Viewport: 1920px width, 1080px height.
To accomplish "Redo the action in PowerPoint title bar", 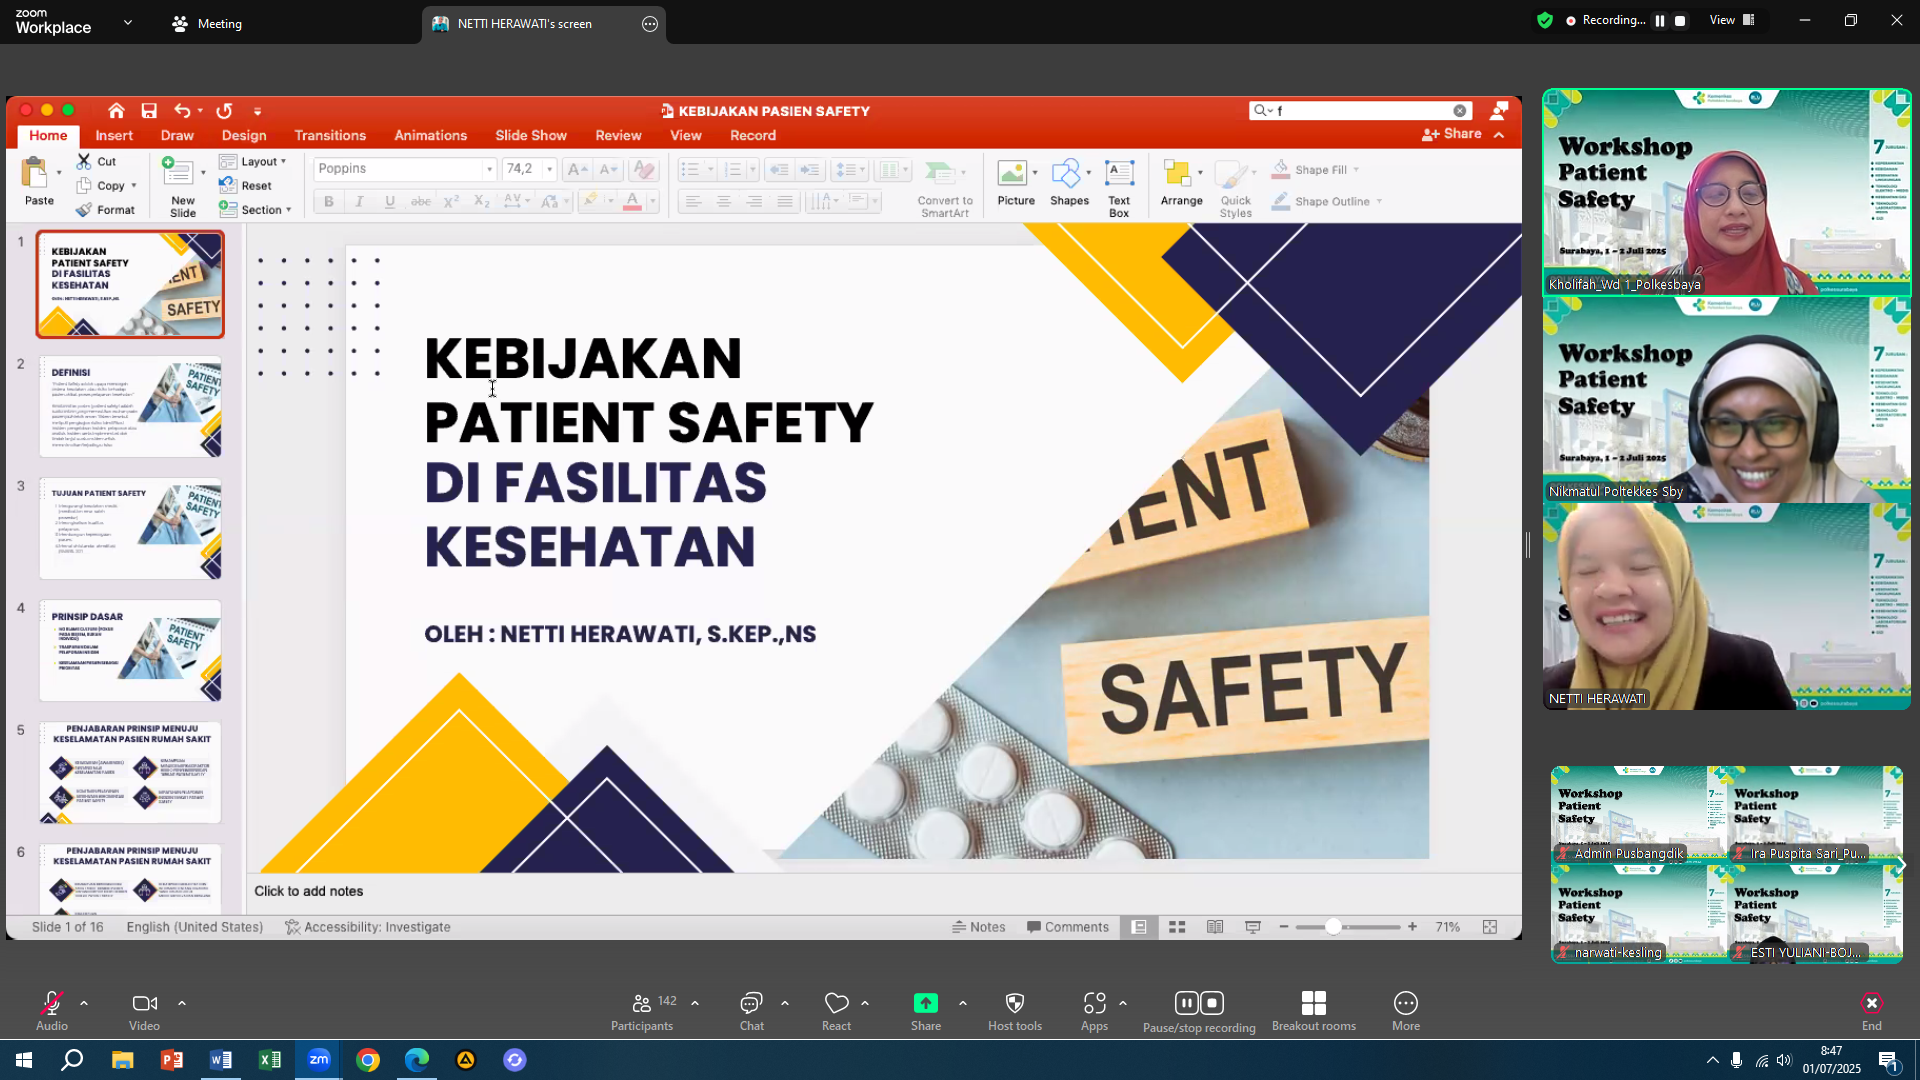I will tap(224, 111).
